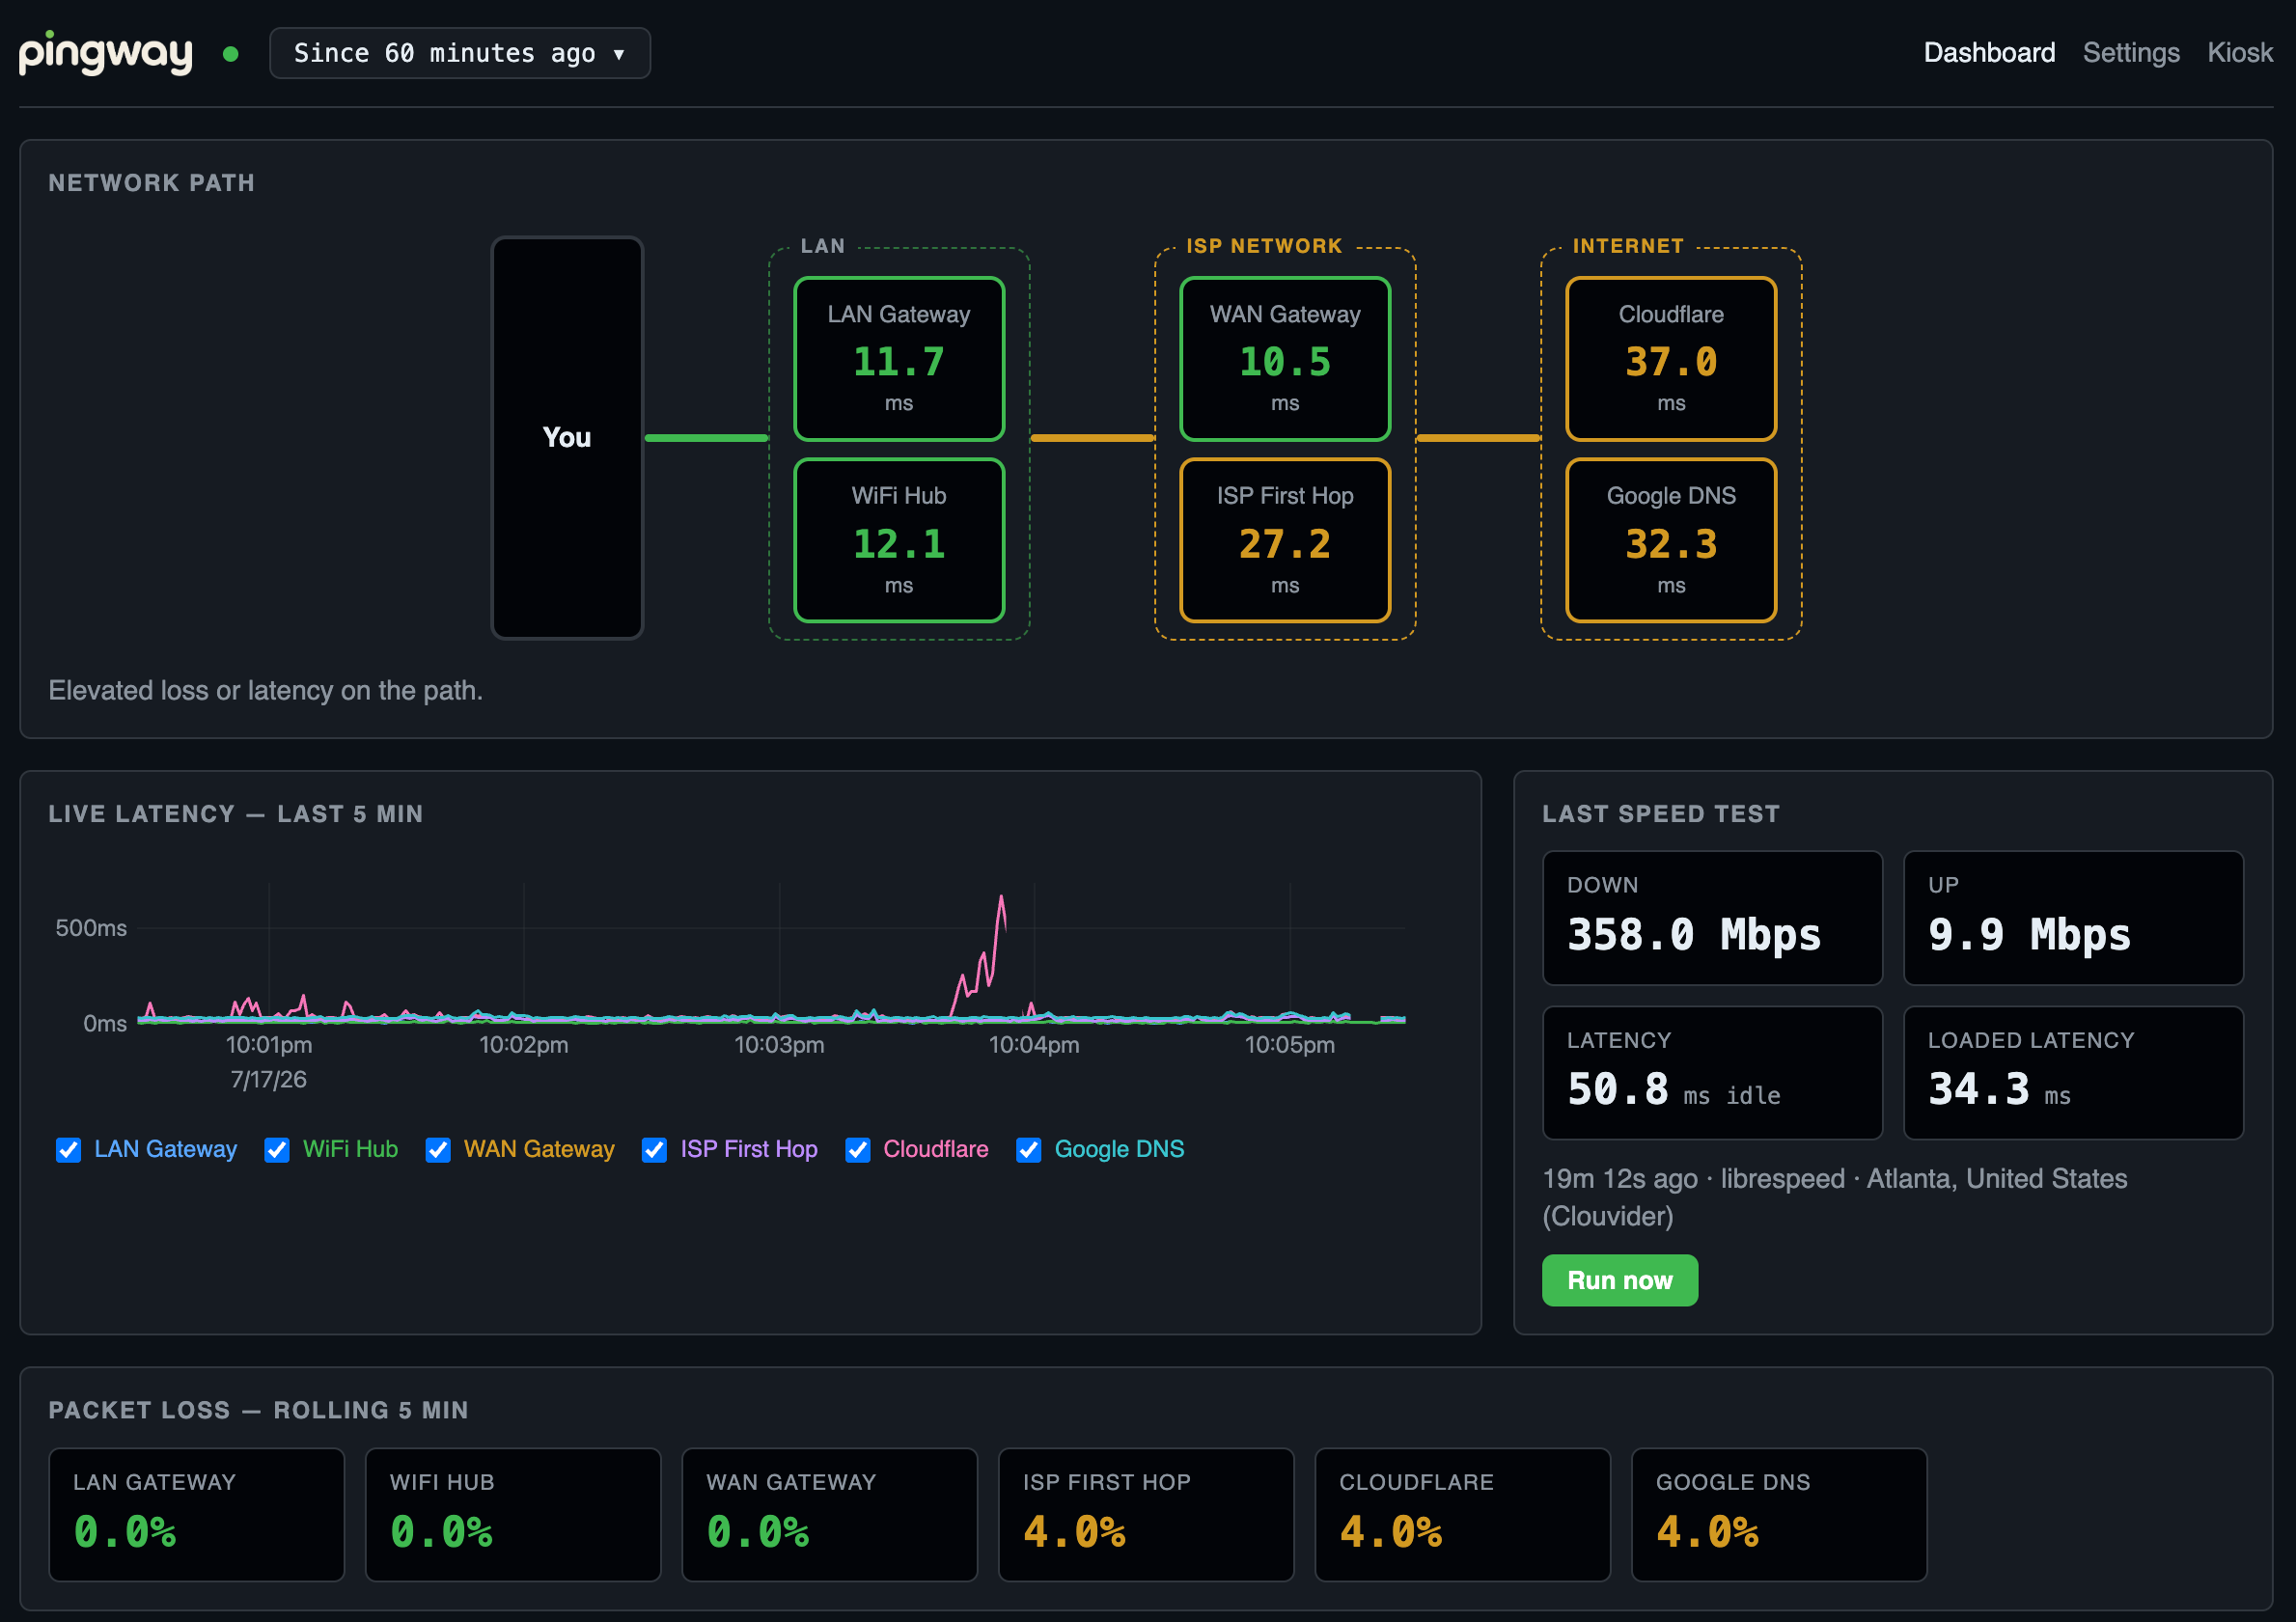Click the 10:02pm time axis label
2296x1622 pixels.
click(524, 1045)
